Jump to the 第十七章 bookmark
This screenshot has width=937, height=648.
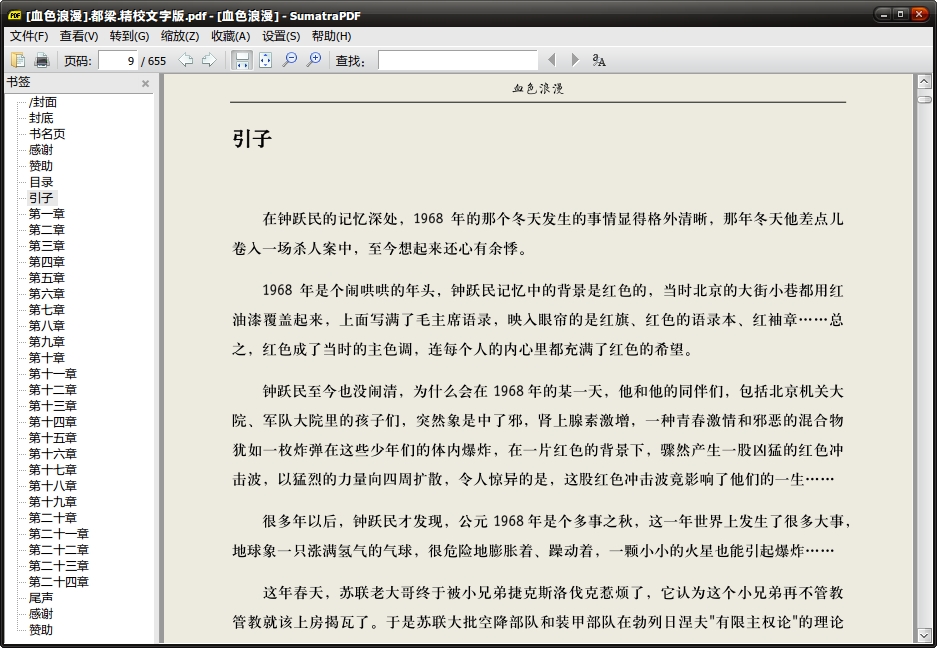click(53, 470)
